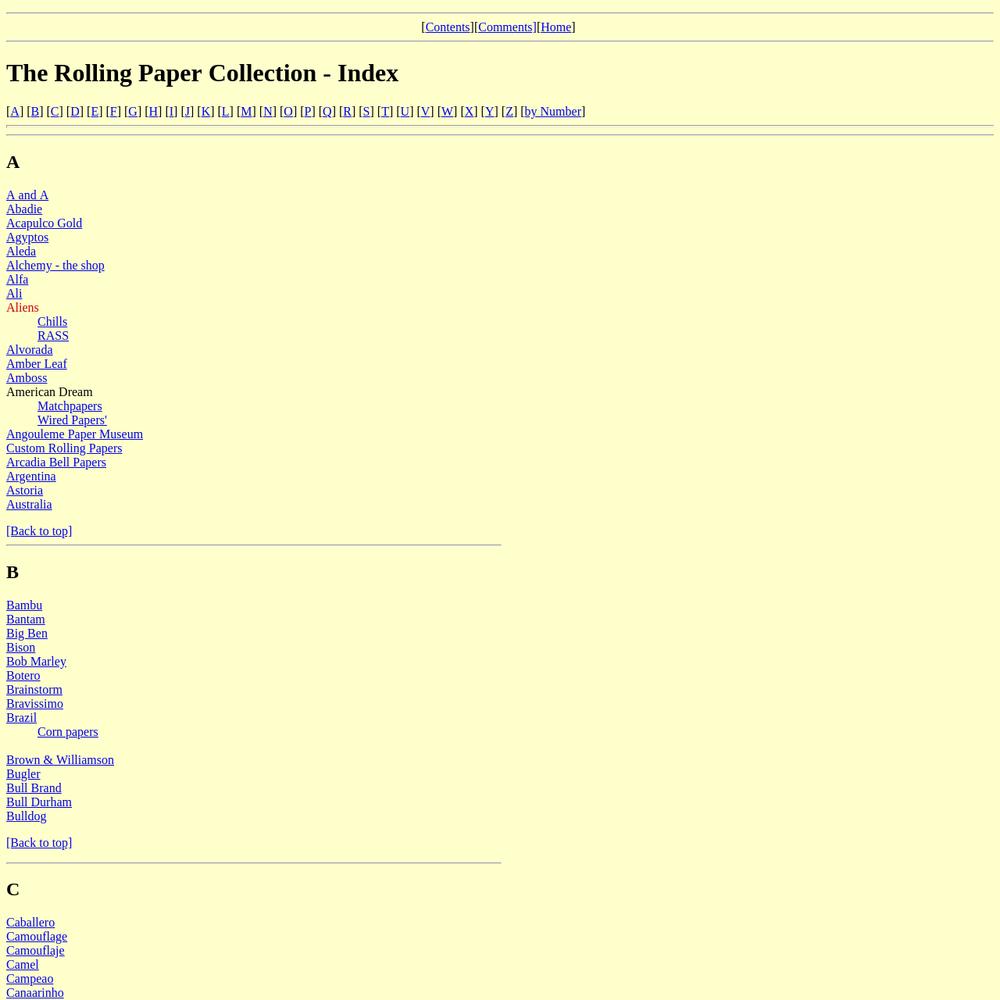Open the Contents link

point(447,27)
